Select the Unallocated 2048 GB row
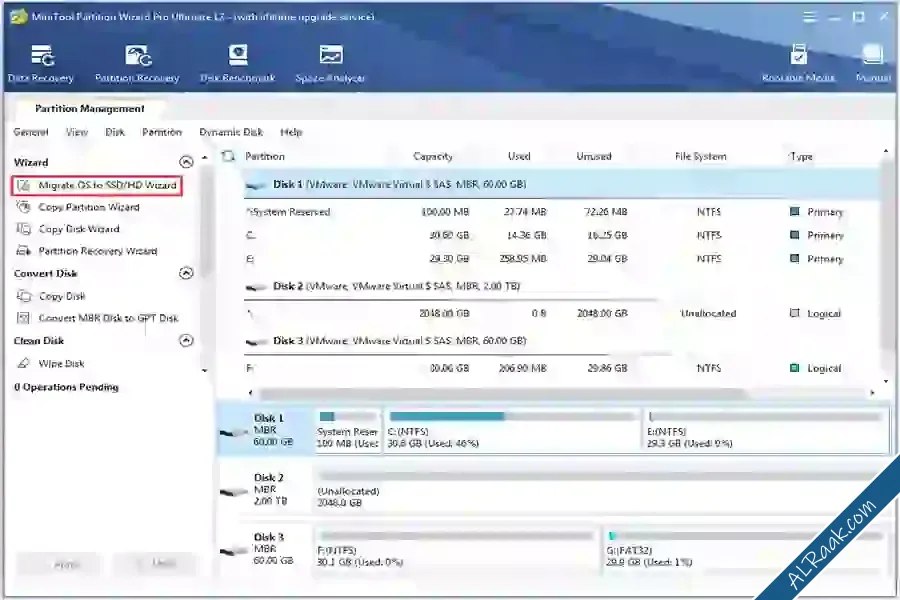This screenshot has height=600, width=900. 561,313
